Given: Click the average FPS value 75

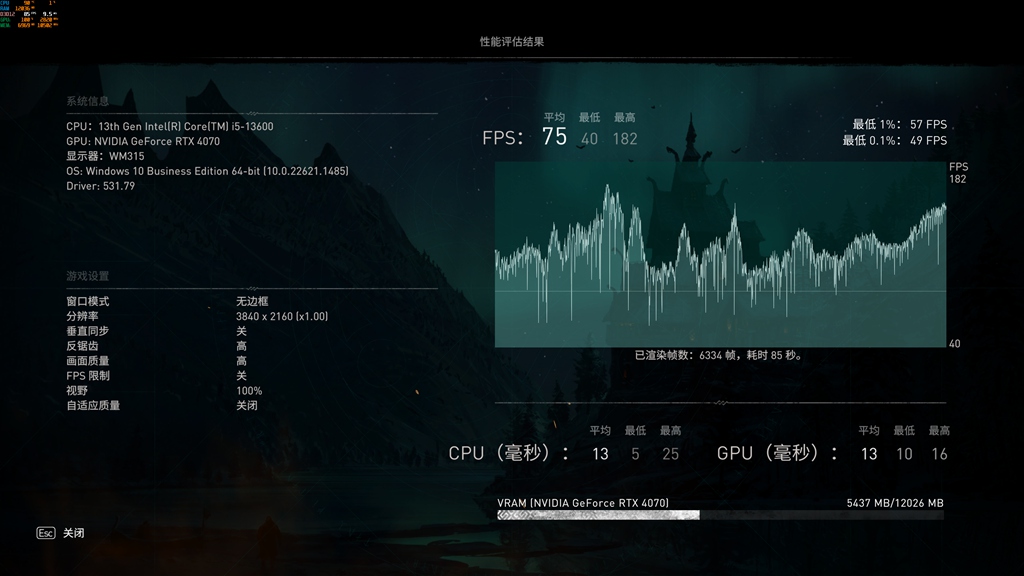Looking at the screenshot, I should (x=554, y=136).
